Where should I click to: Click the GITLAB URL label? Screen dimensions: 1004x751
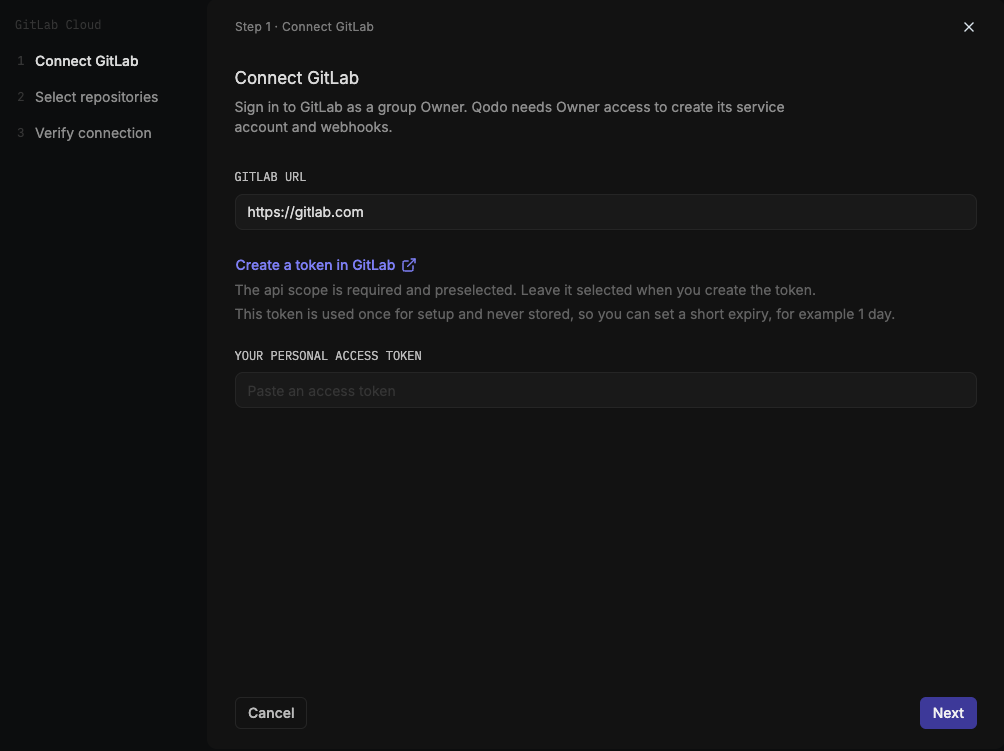point(270,177)
